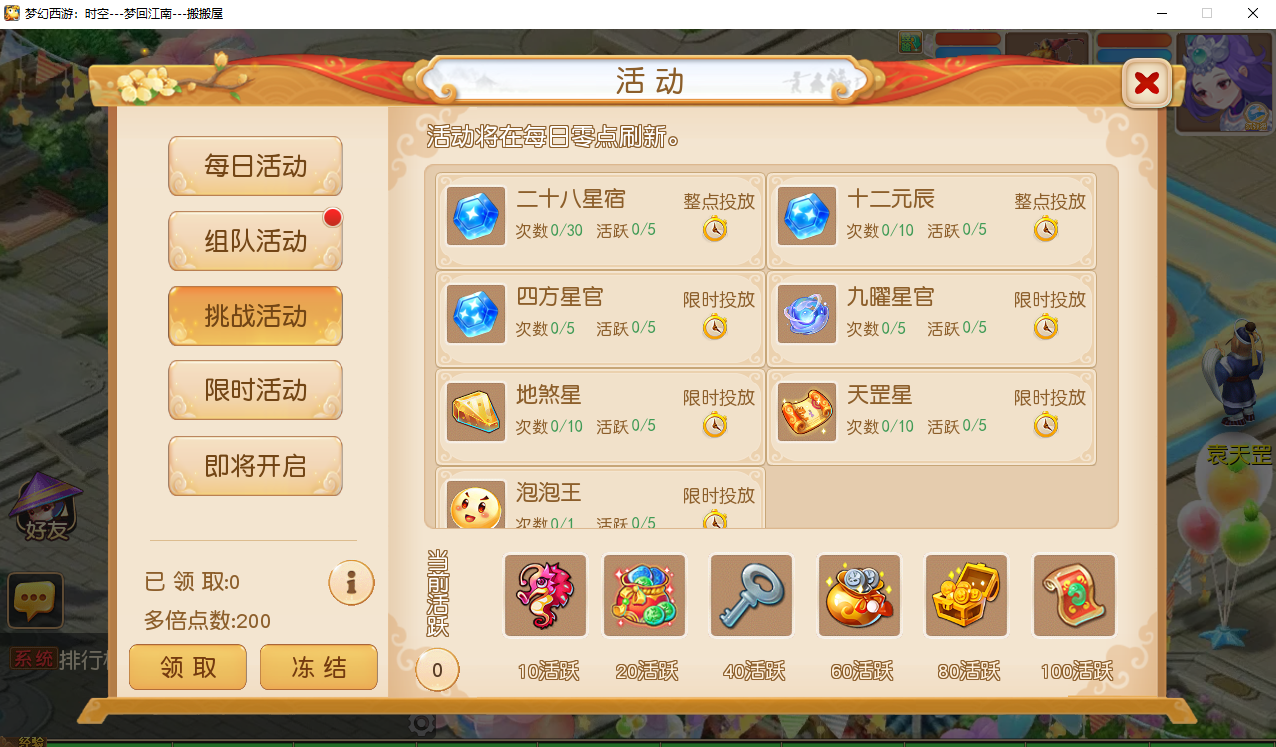The width and height of the screenshot is (1276, 747).
Task: Click the clock icon for 天罡星
Action: click(x=1046, y=425)
